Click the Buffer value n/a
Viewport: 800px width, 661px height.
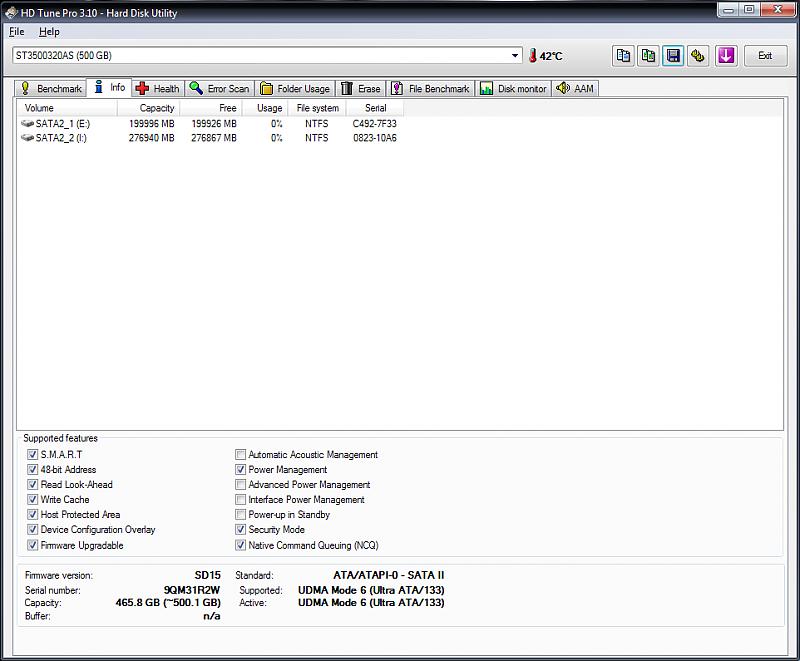tap(212, 616)
